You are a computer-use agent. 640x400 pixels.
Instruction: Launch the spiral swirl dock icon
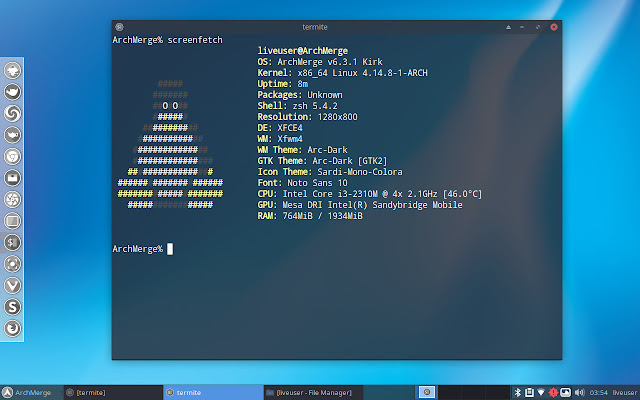click(12, 113)
